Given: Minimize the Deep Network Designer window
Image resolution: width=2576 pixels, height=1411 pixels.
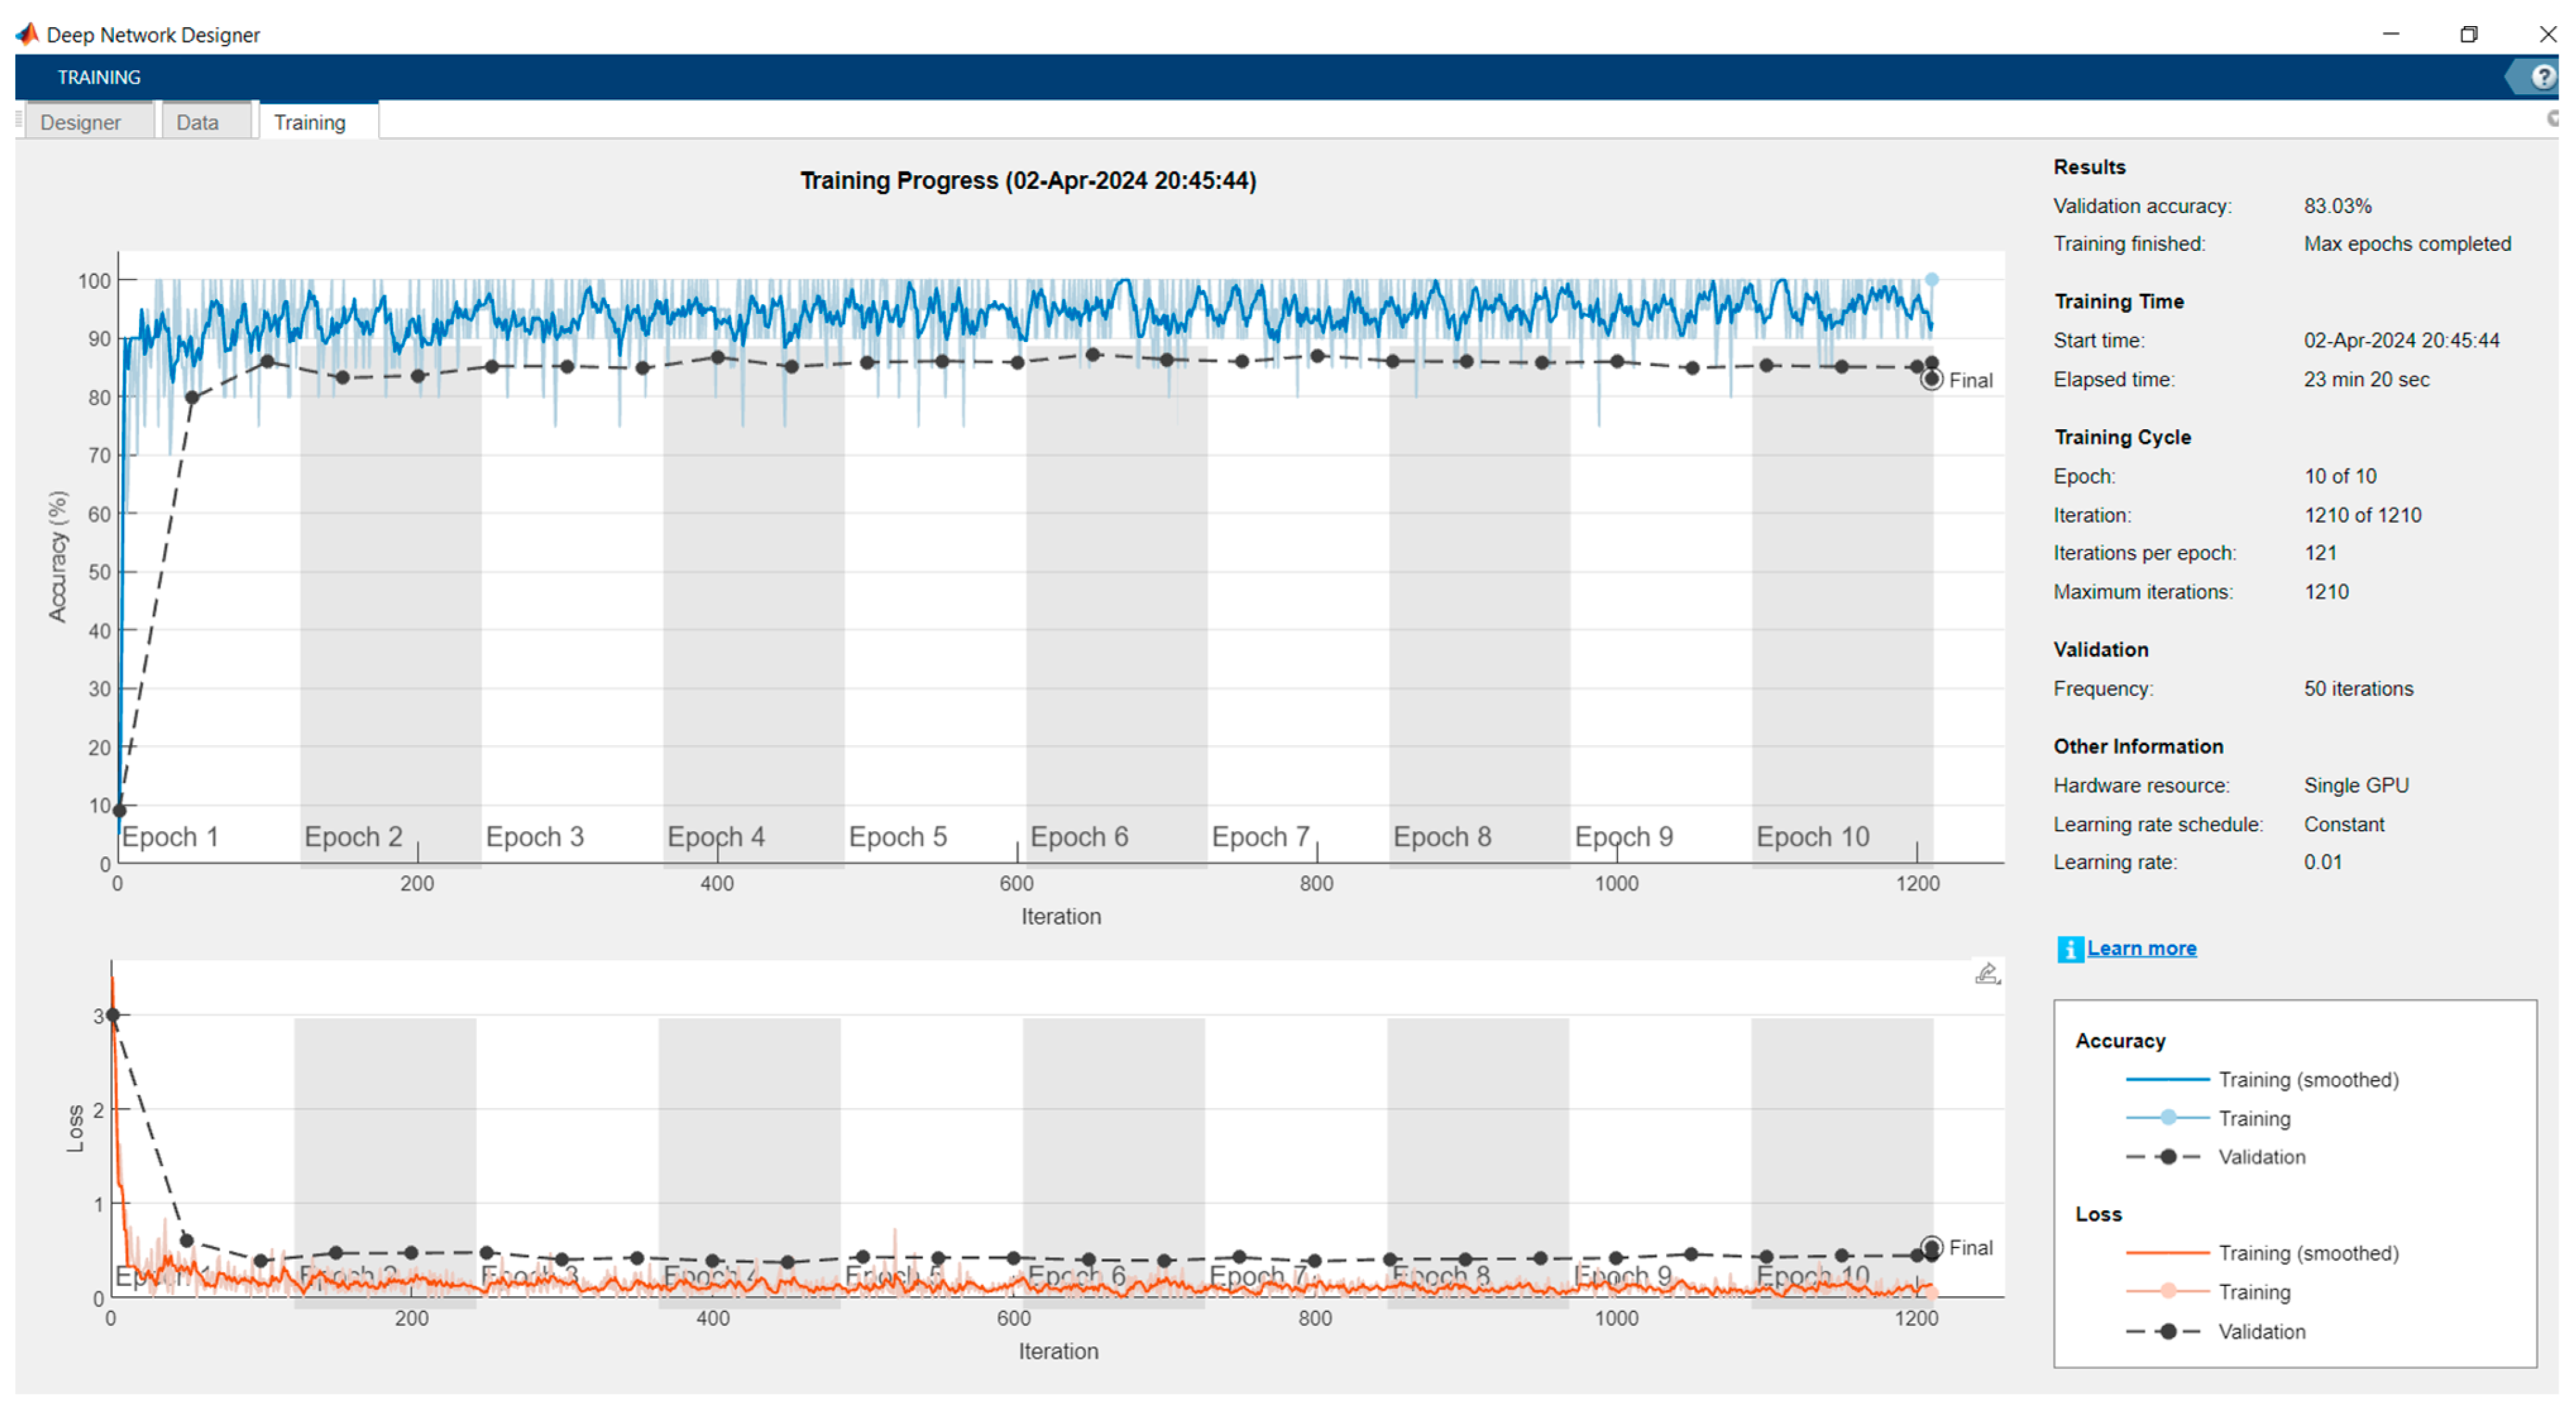Looking at the screenshot, I should click(x=2390, y=34).
